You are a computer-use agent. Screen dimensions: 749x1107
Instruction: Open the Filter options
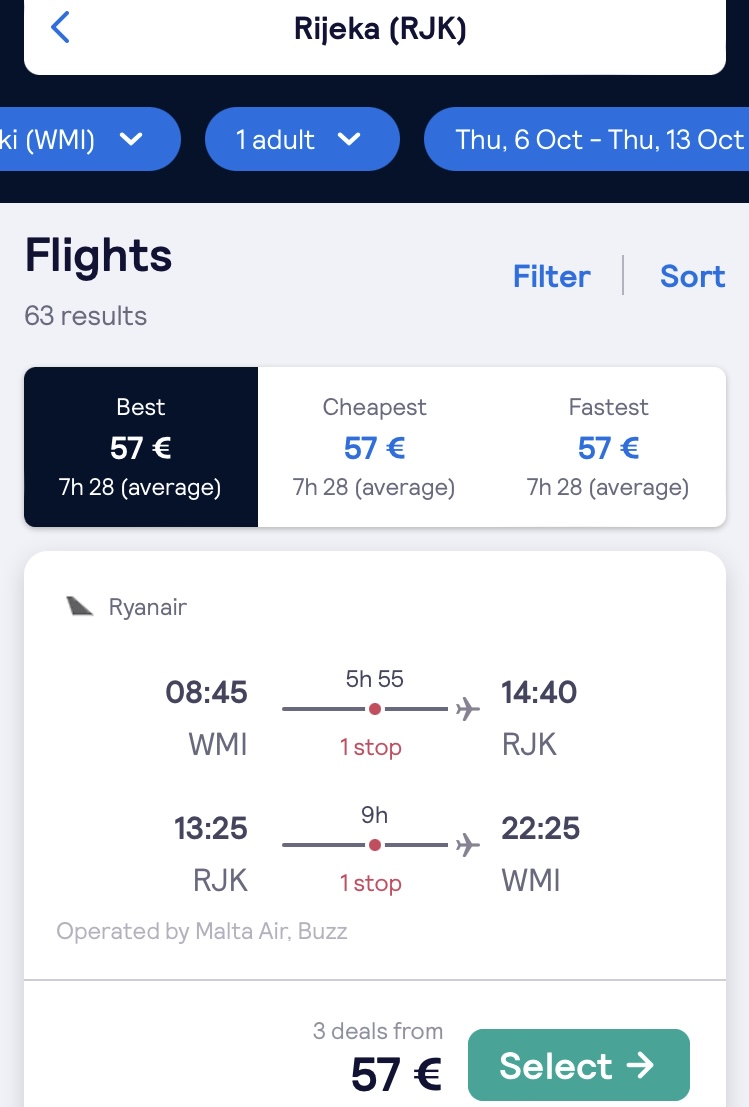tap(551, 276)
